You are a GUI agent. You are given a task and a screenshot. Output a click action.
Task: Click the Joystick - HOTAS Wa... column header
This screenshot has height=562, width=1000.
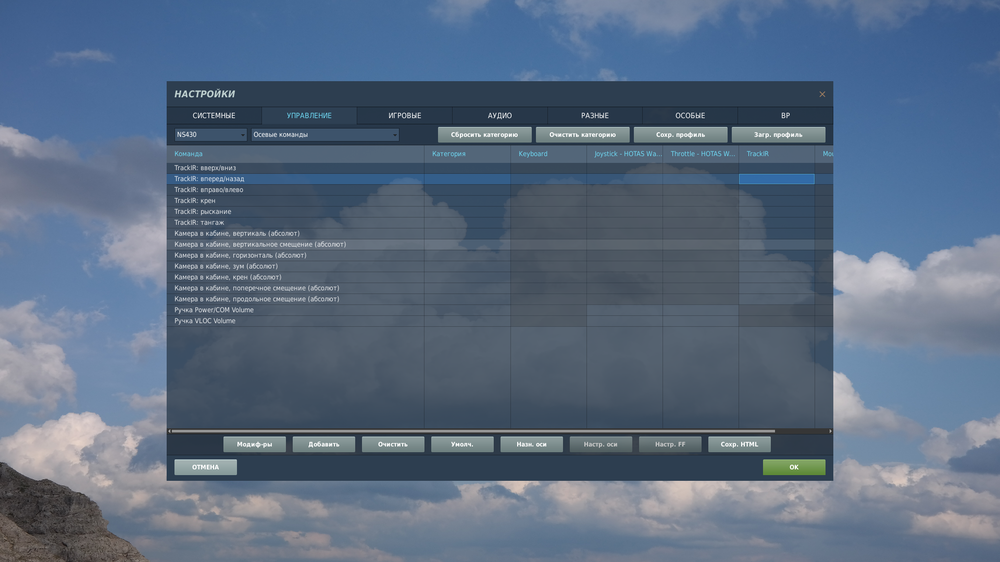click(x=625, y=154)
